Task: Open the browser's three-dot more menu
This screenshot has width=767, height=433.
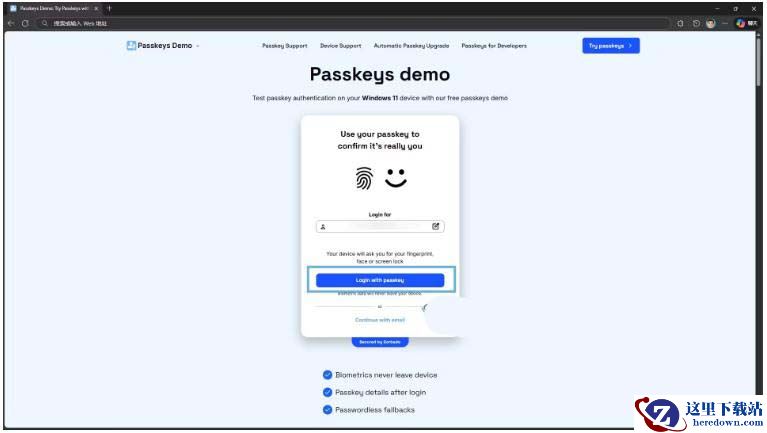Action: [725, 23]
